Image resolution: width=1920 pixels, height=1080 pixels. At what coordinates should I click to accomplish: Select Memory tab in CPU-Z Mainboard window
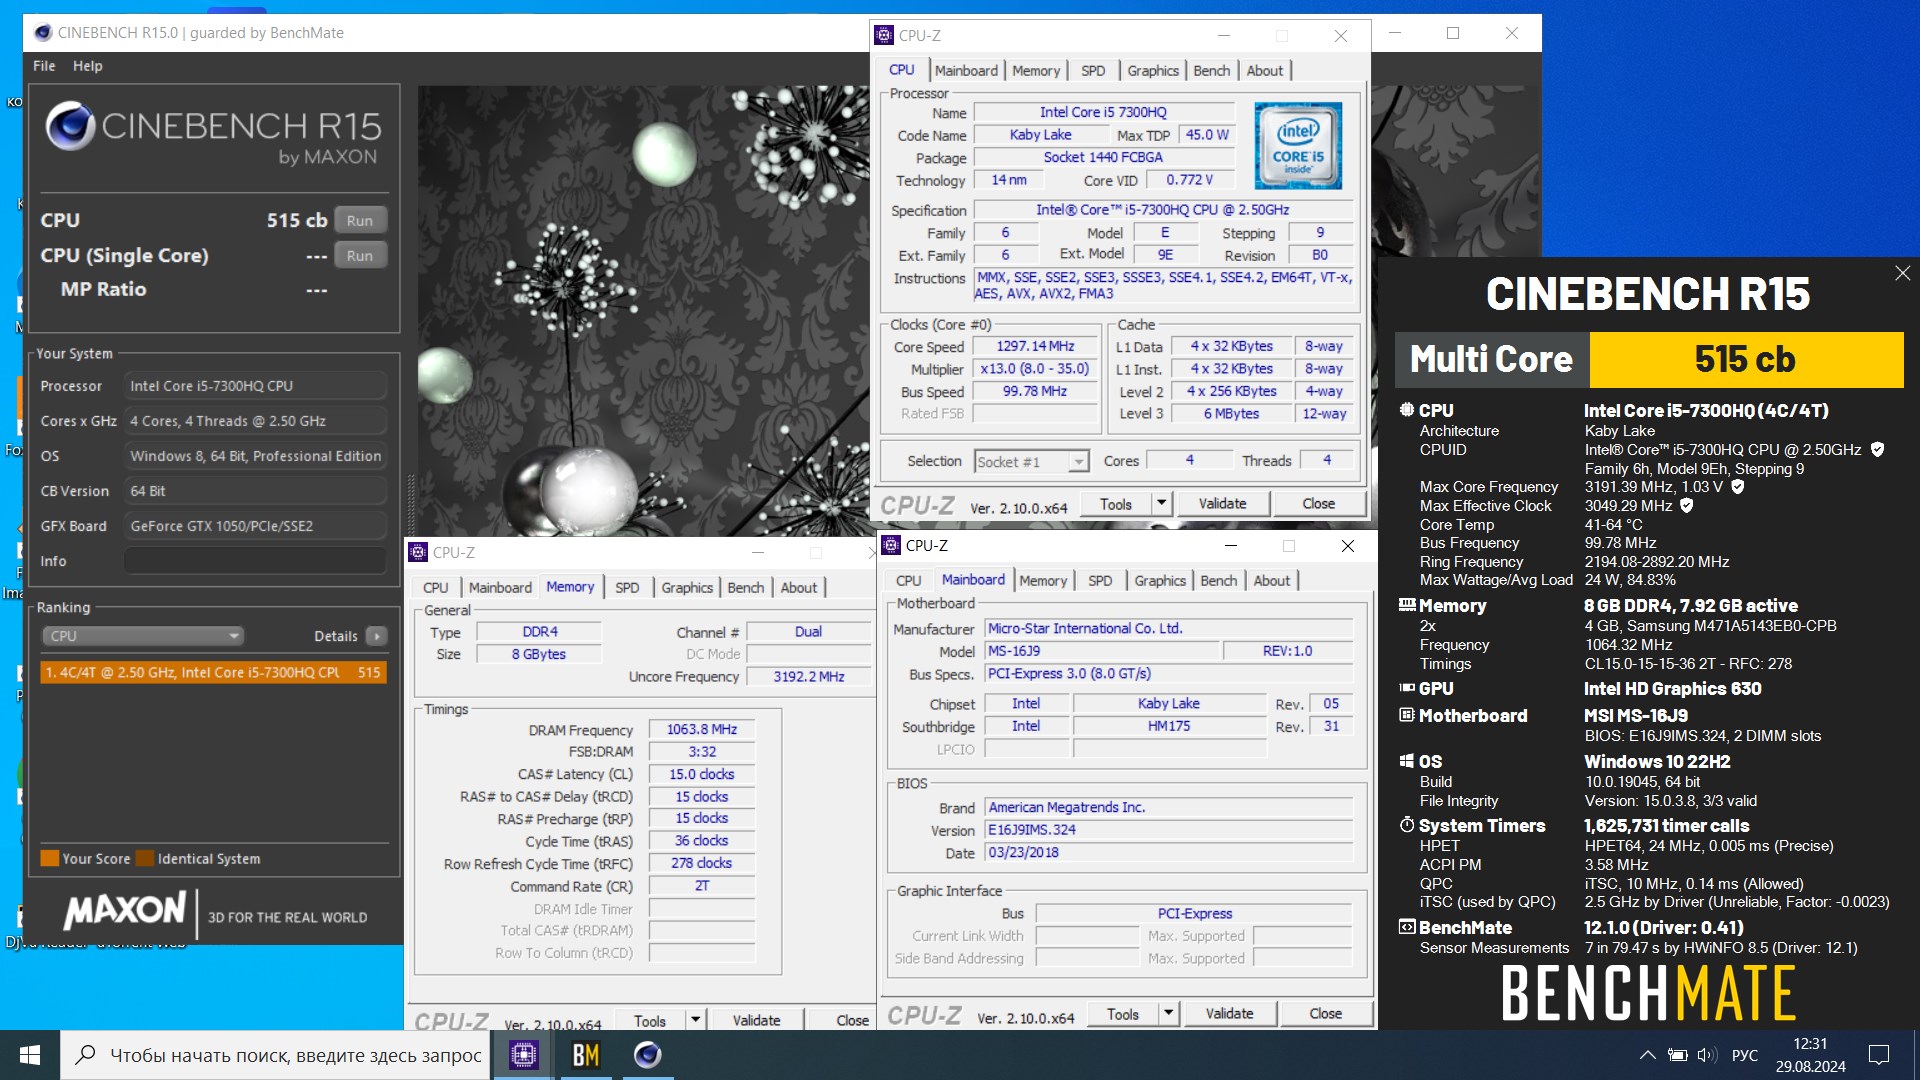pyautogui.click(x=1043, y=581)
